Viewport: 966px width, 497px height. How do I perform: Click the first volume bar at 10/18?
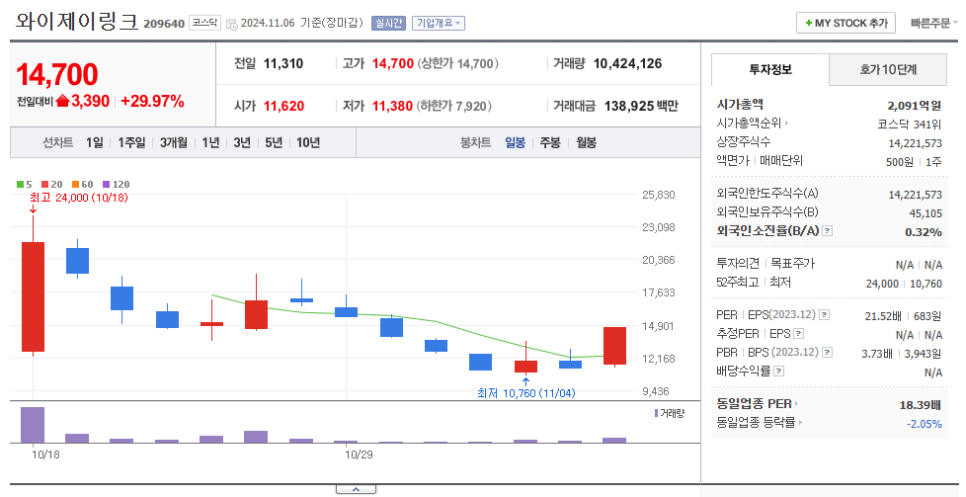pos(33,425)
